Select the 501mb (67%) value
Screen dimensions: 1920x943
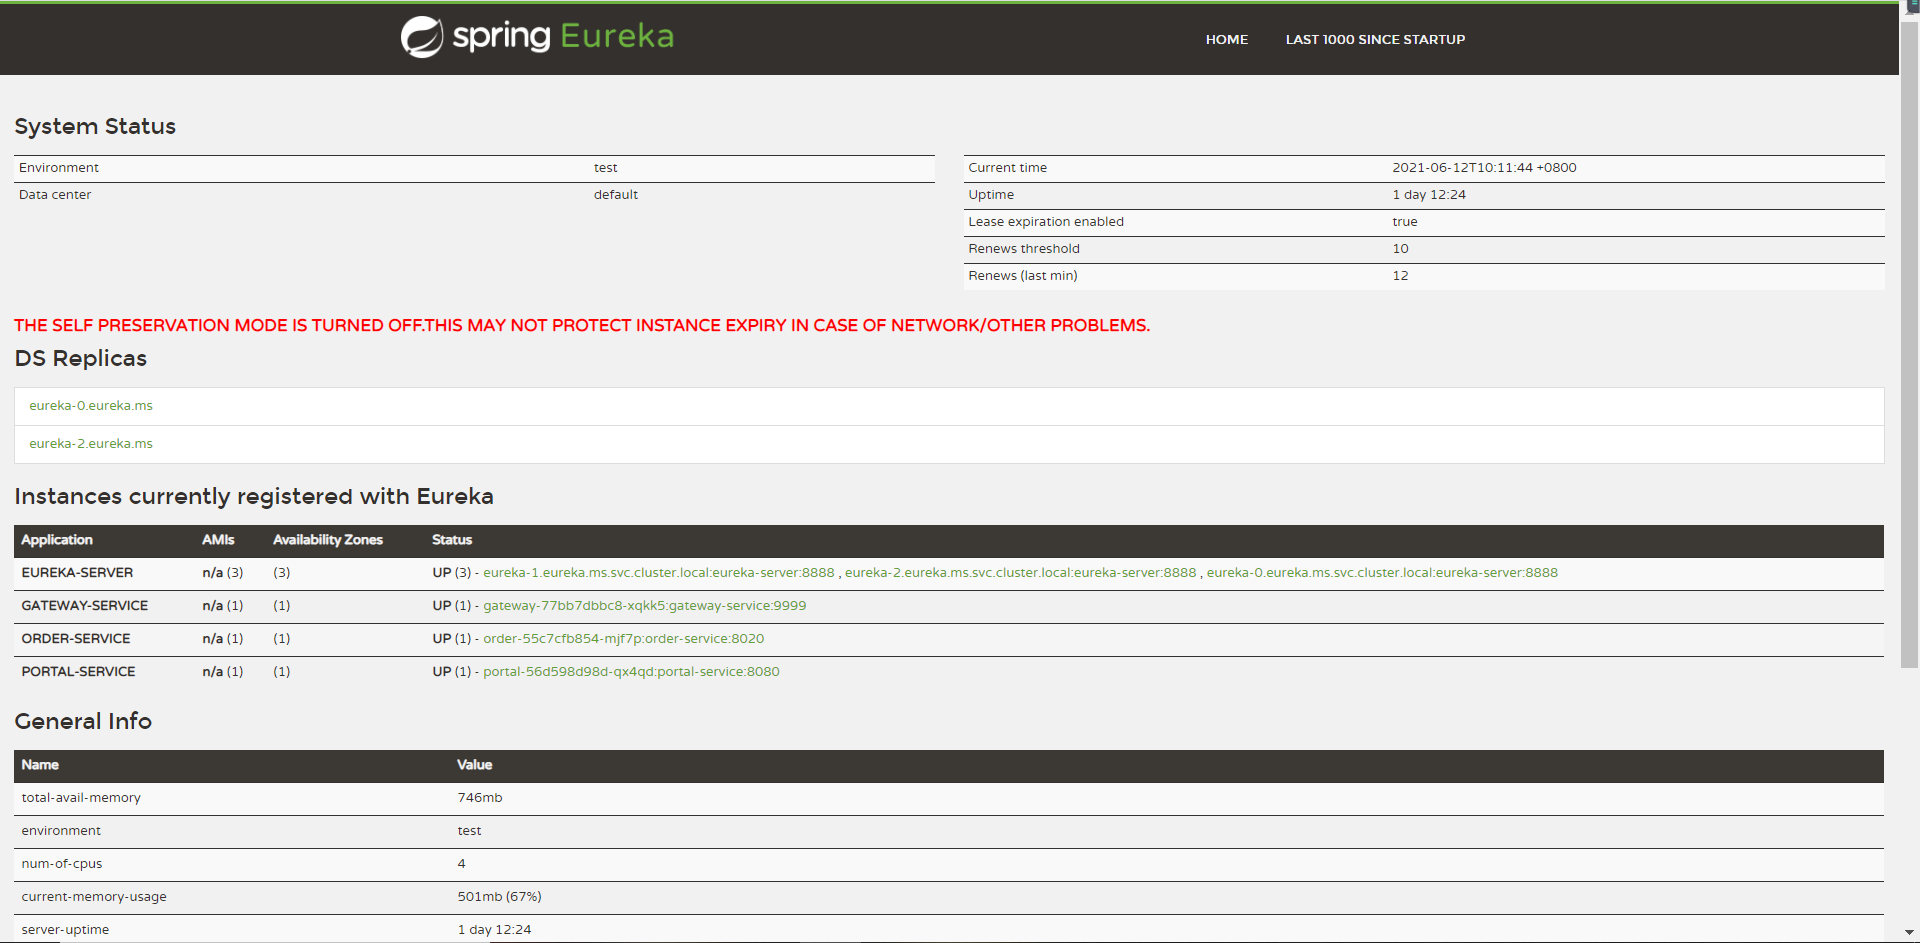click(500, 897)
